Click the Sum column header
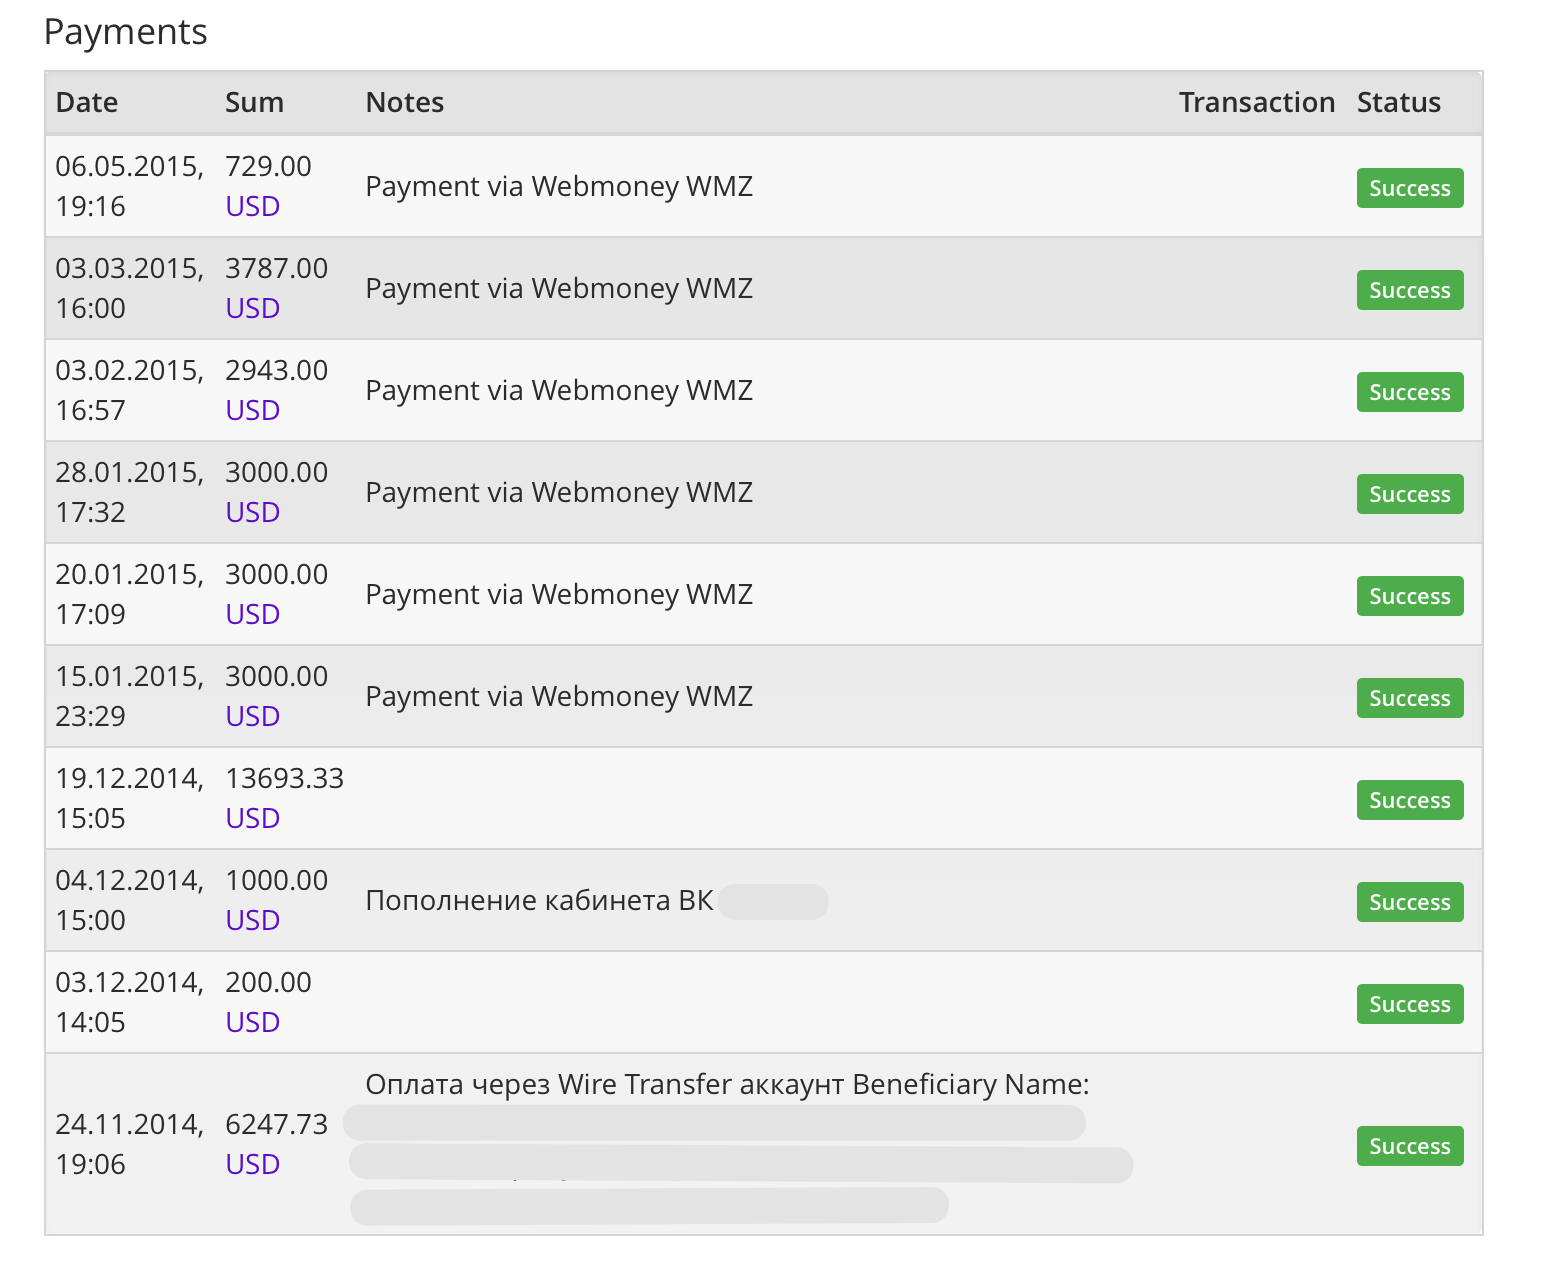The height and width of the screenshot is (1278, 1552). click(254, 102)
